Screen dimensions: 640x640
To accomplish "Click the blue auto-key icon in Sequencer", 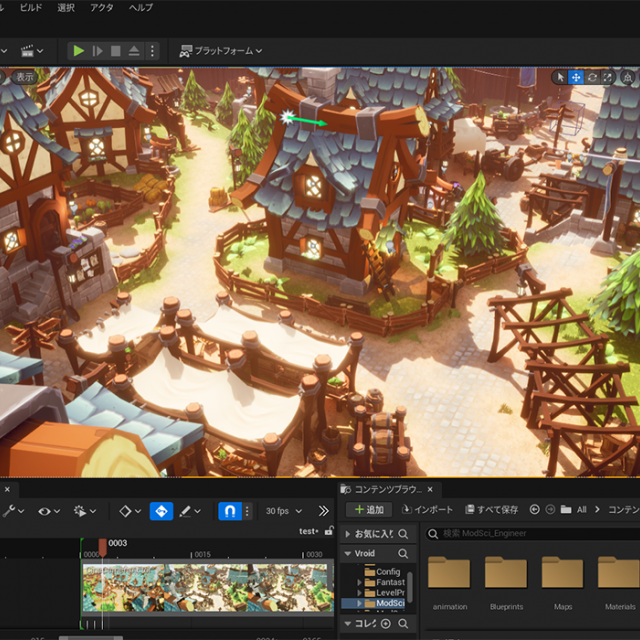I will [x=161, y=511].
